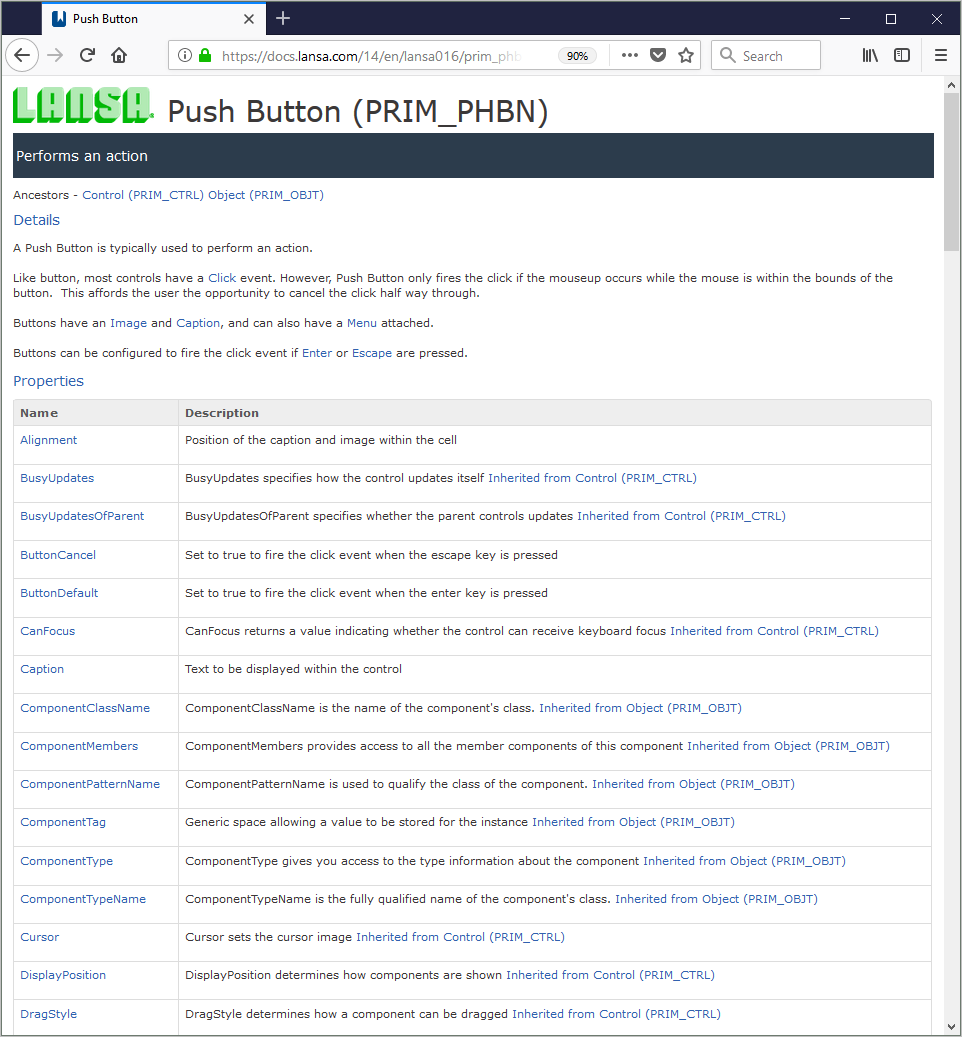Screen dimensions: 962x1037
Task: Follow the Menu link
Action: click(362, 323)
